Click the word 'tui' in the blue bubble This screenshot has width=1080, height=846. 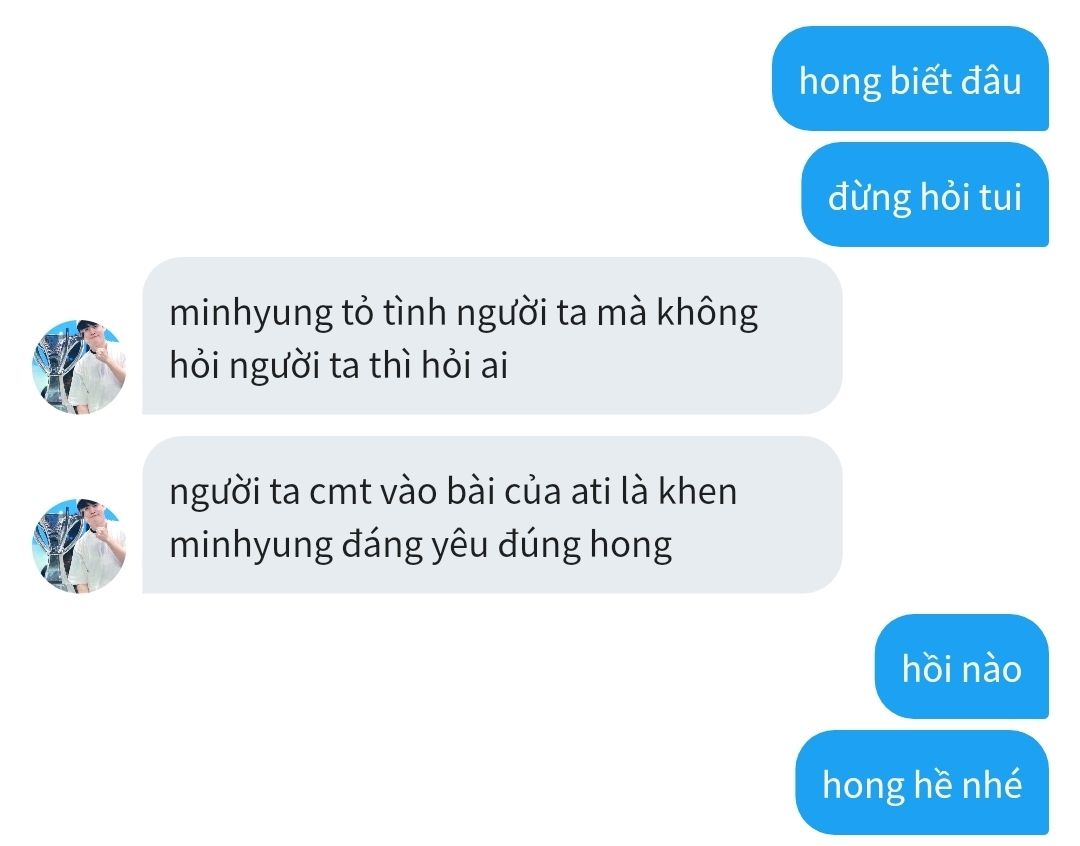tap(999, 196)
